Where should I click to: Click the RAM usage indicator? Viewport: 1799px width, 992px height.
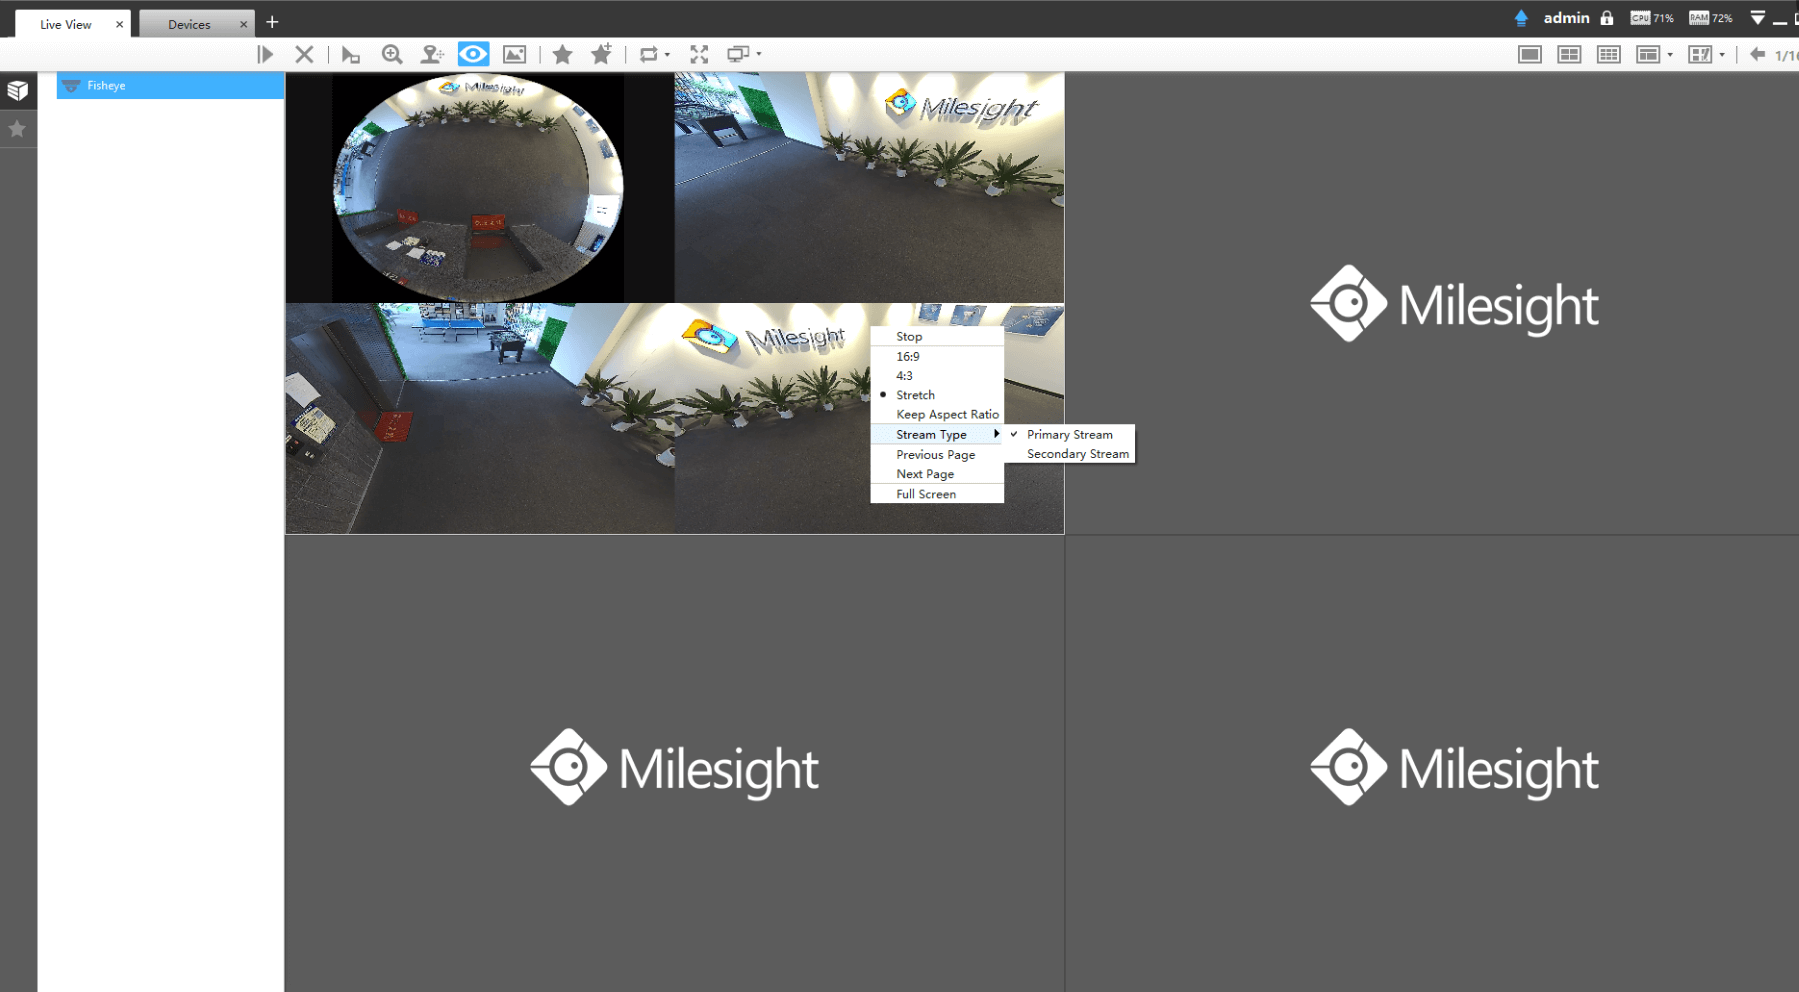click(x=1711, y=18)
